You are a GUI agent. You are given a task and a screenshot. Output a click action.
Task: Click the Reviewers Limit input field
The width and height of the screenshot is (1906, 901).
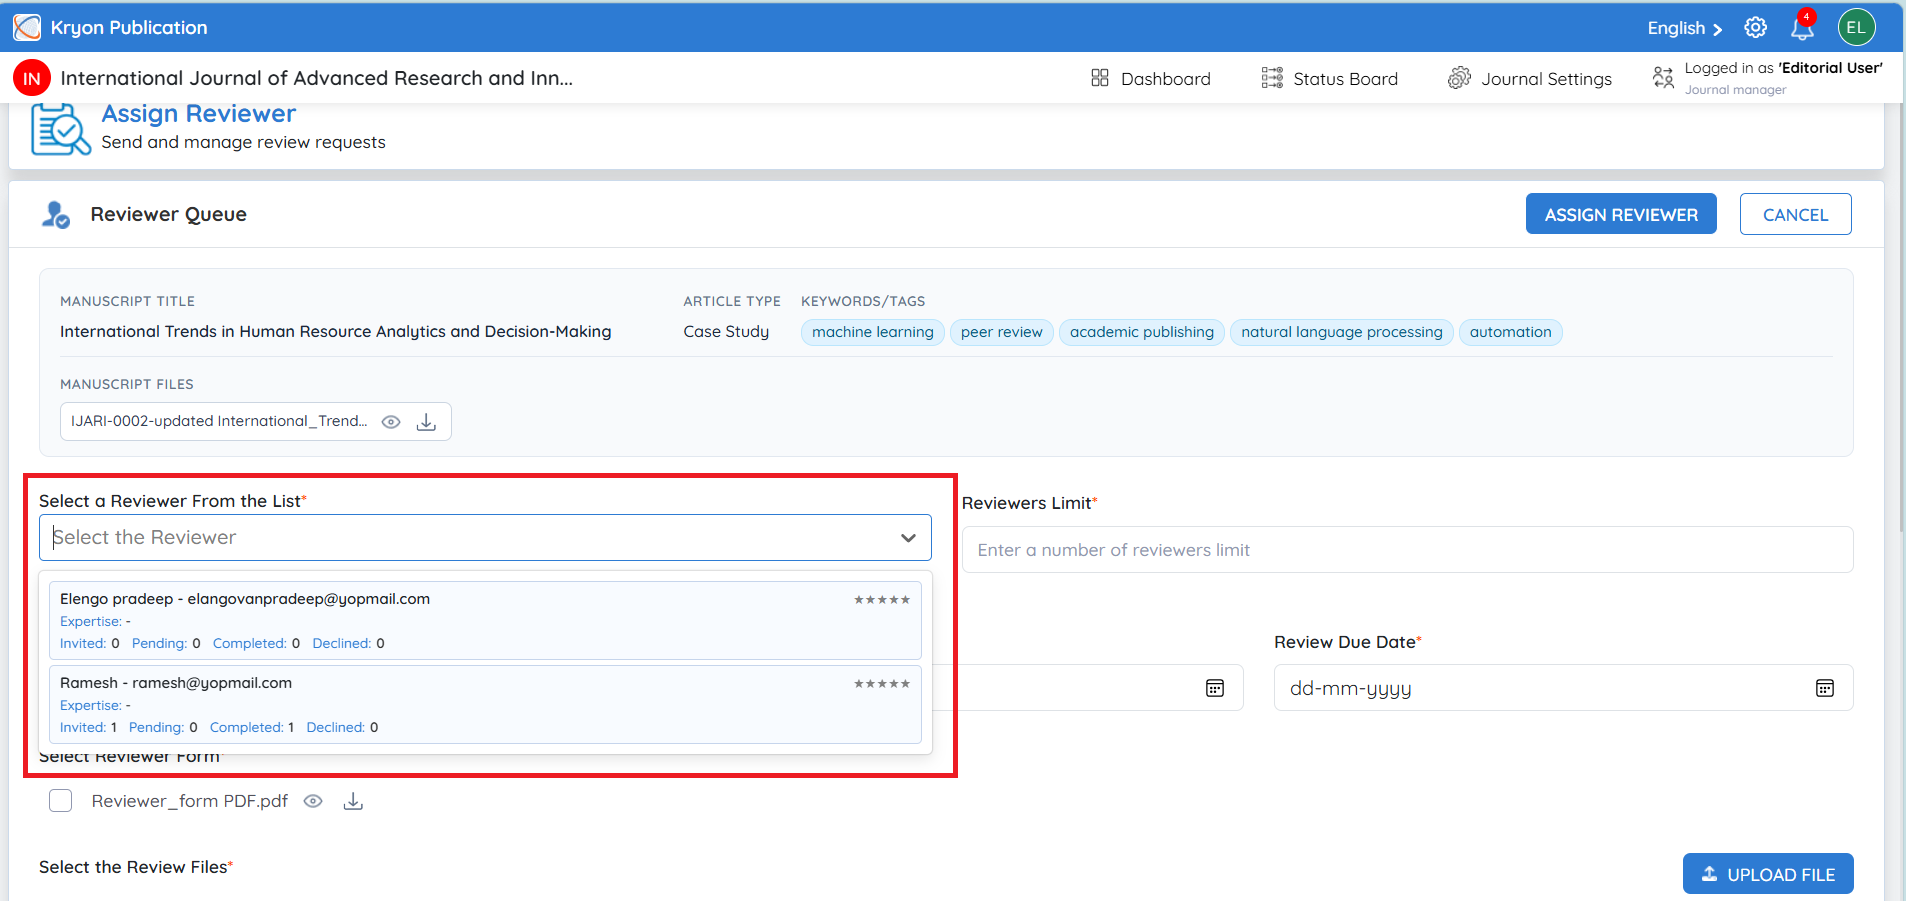coord(1407,550)
